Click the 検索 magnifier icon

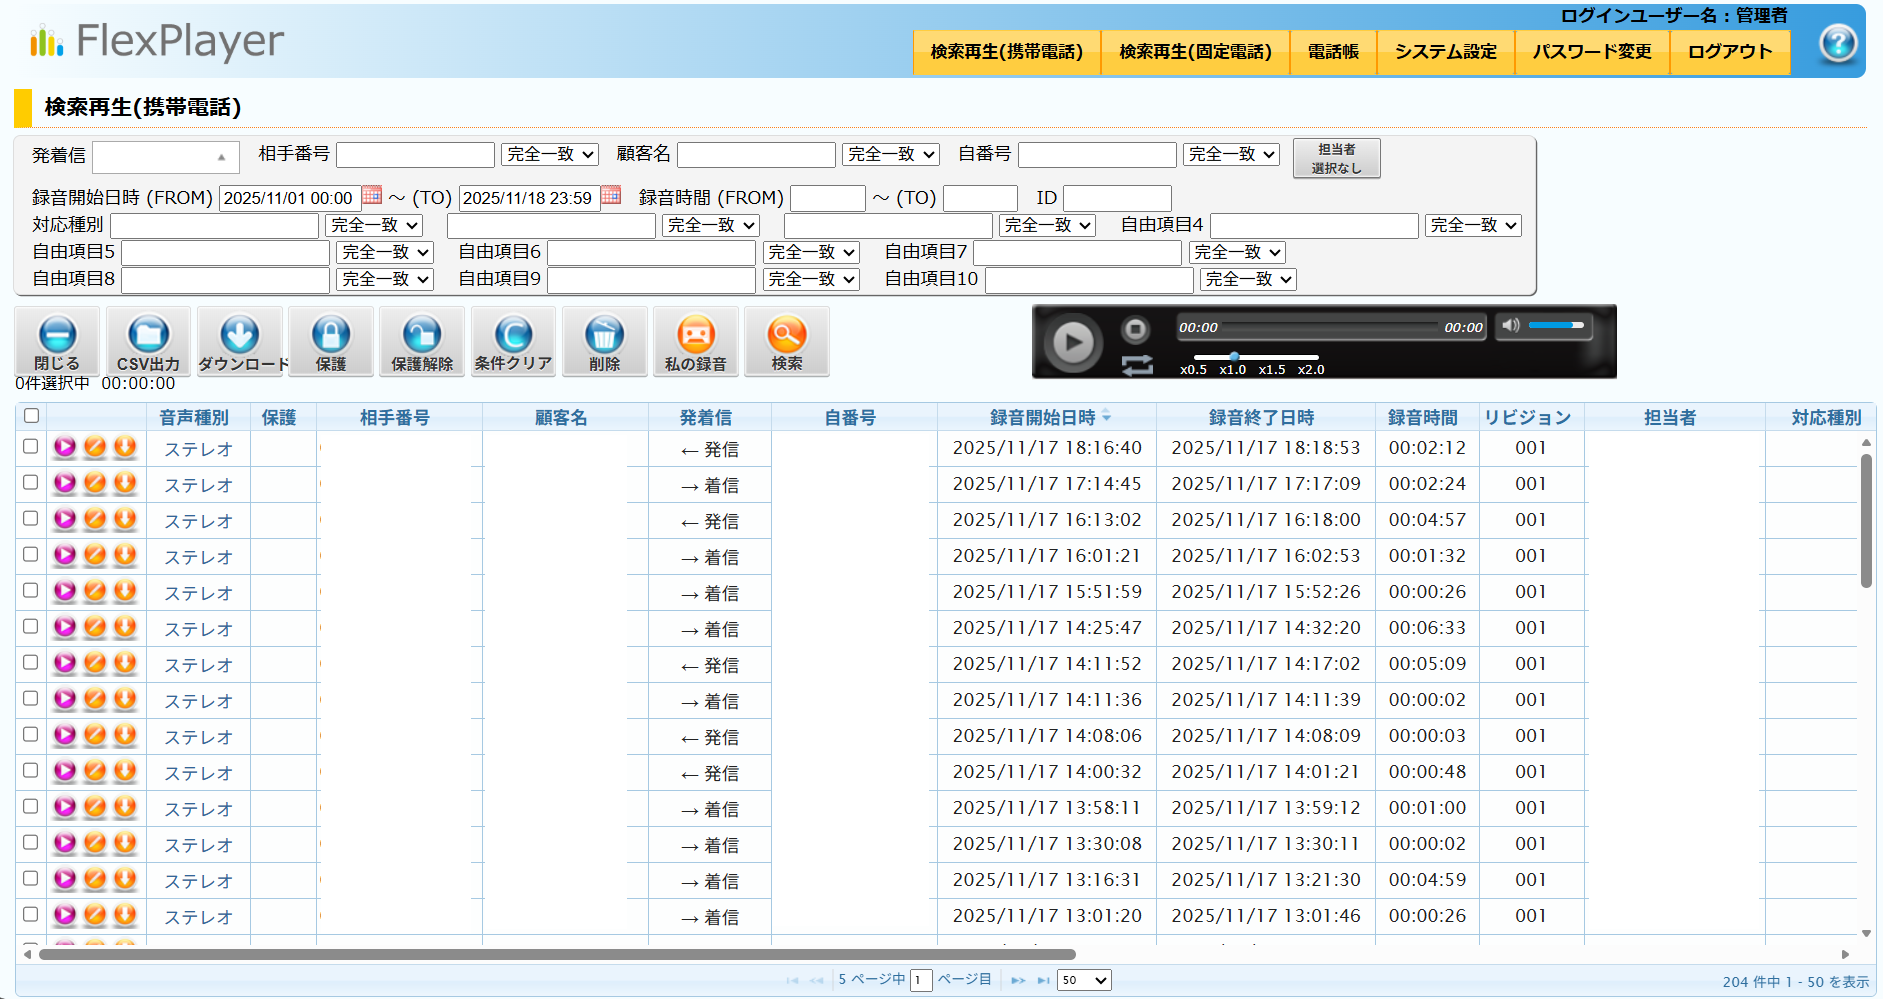pyautogui.click(x=787, y=341)
